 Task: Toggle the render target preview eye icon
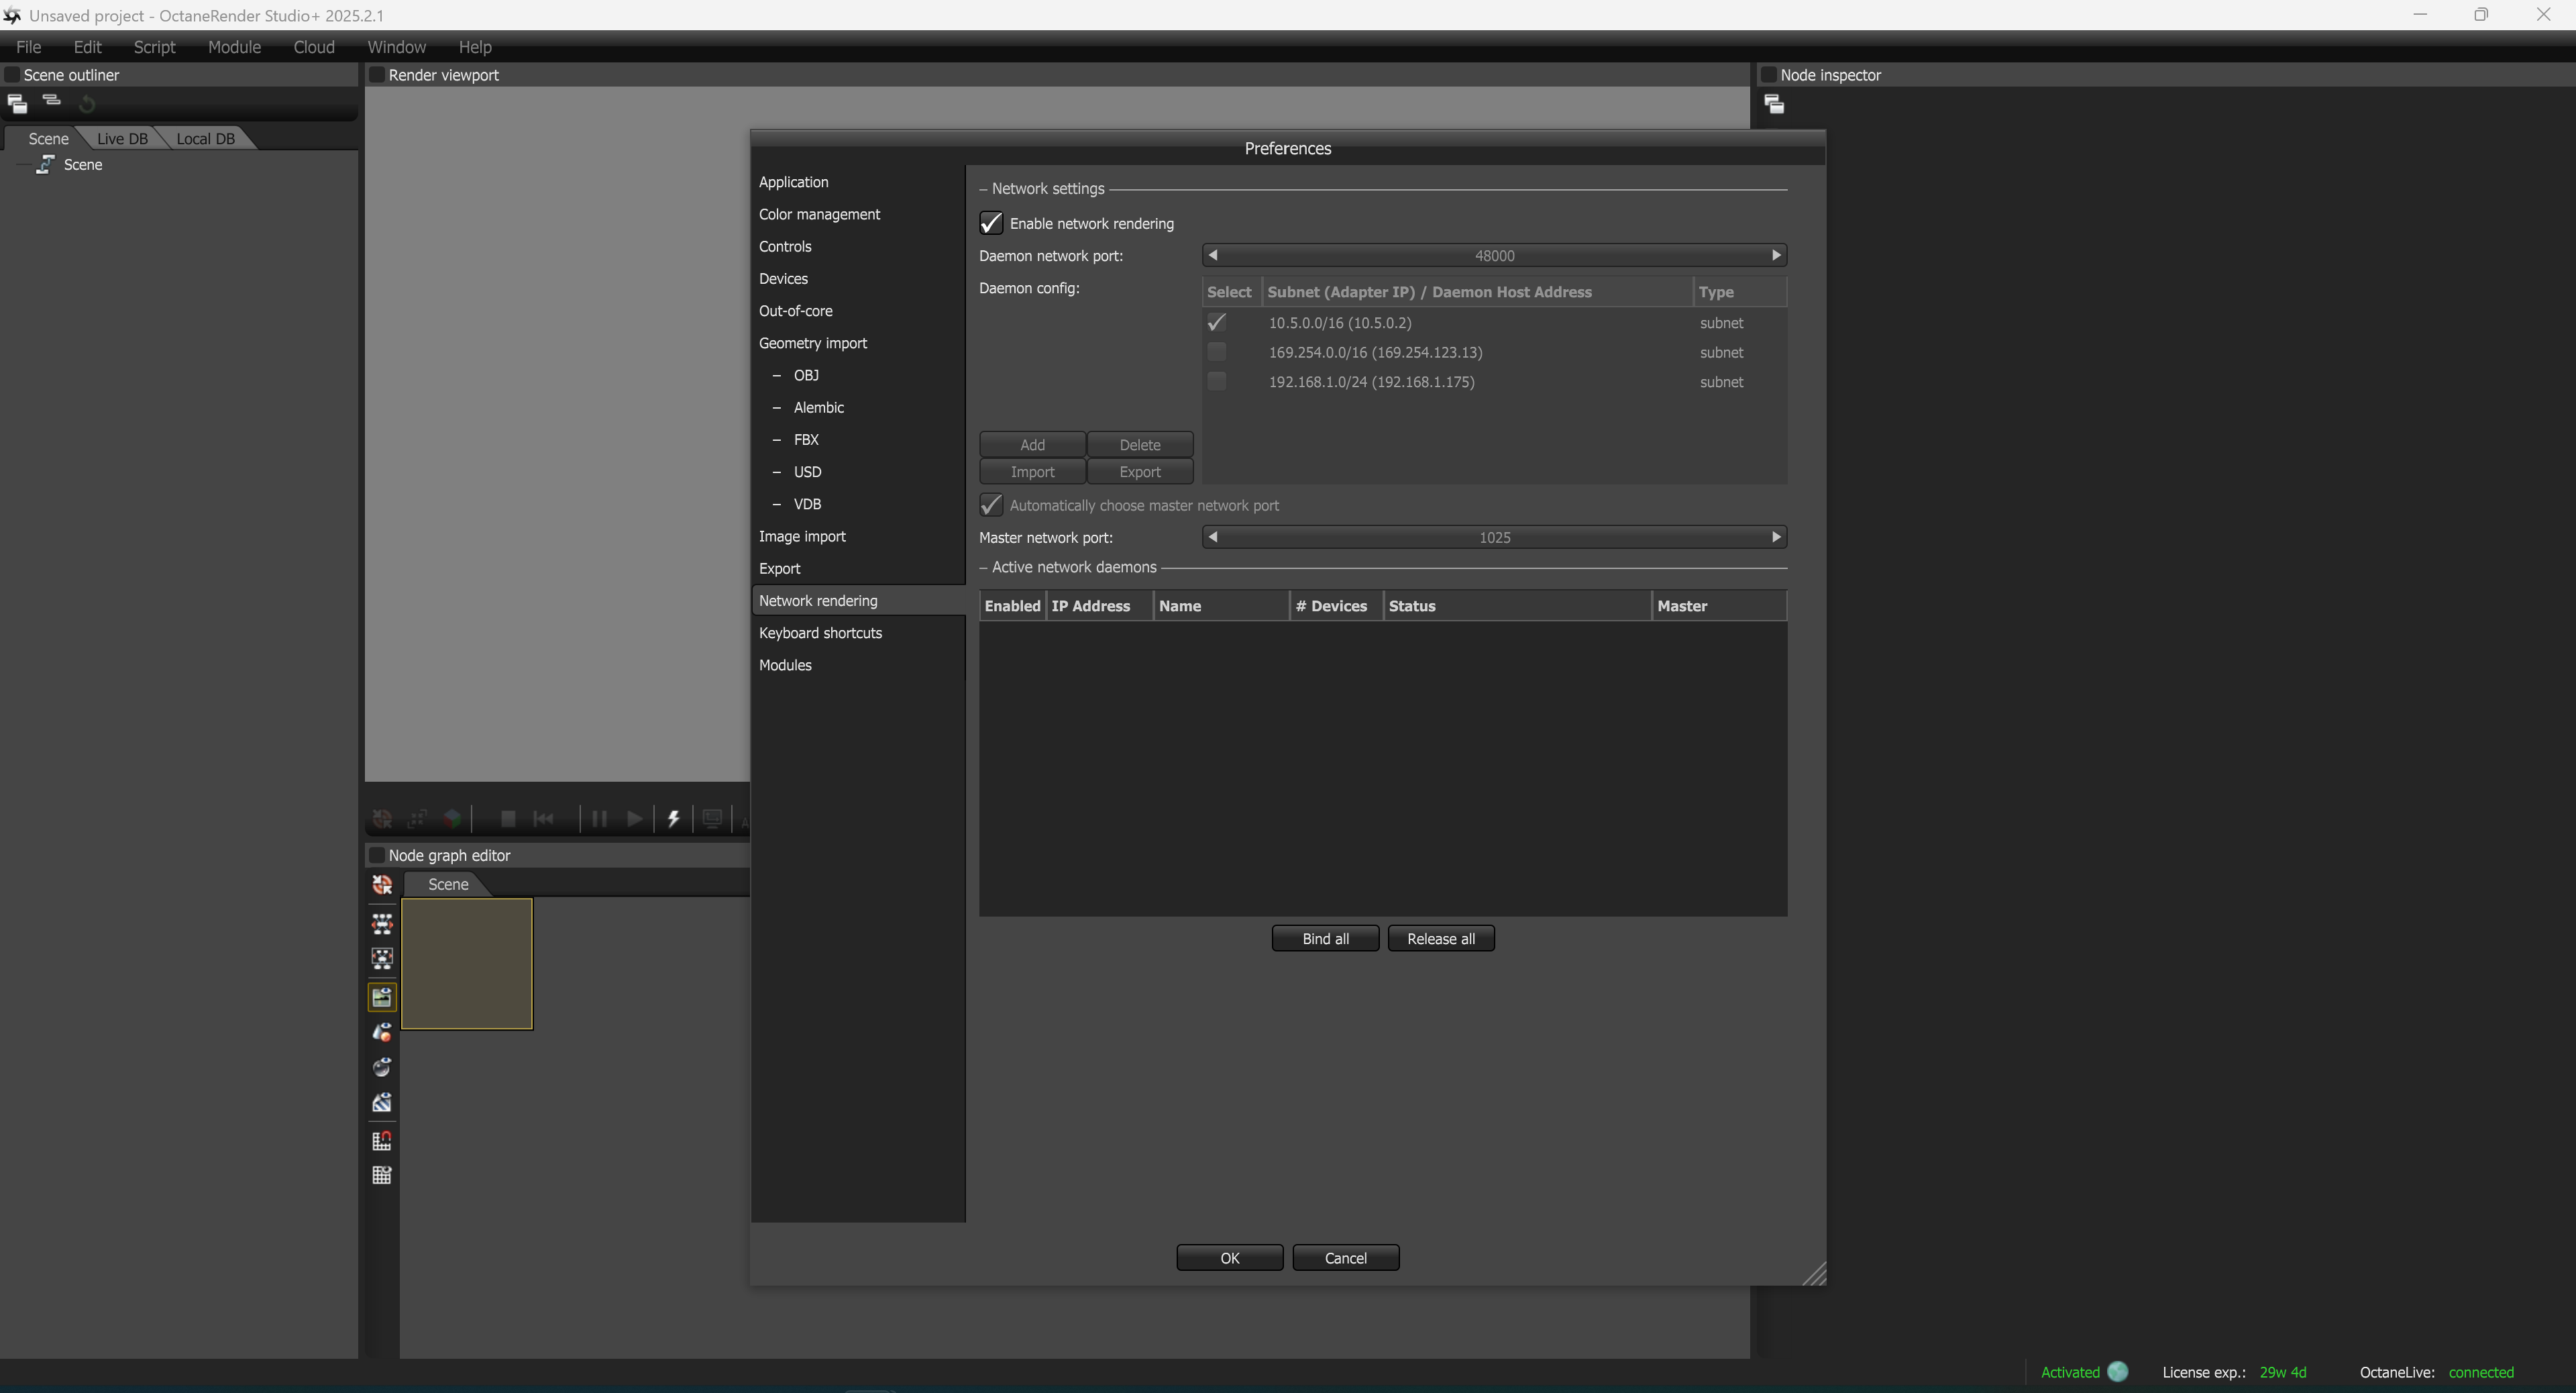[x=382, y=997]
